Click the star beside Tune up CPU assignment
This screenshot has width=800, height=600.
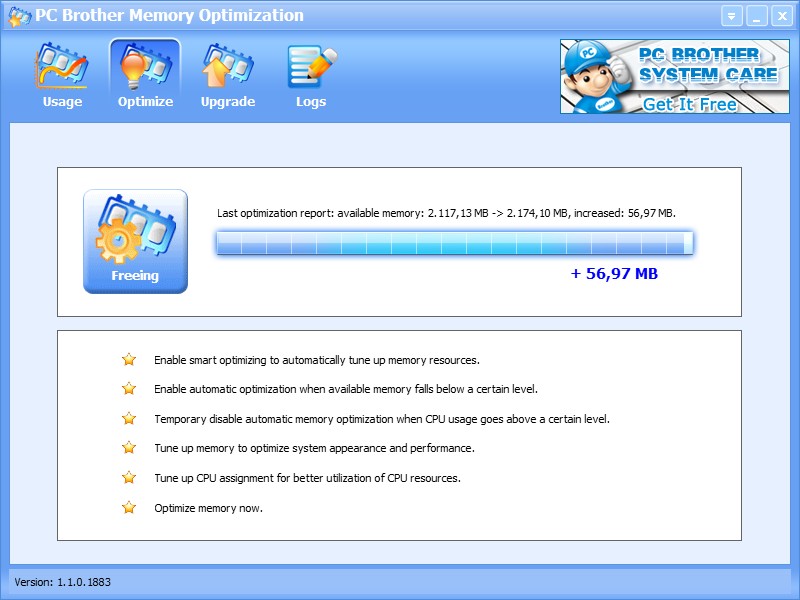tap(129, 478)
